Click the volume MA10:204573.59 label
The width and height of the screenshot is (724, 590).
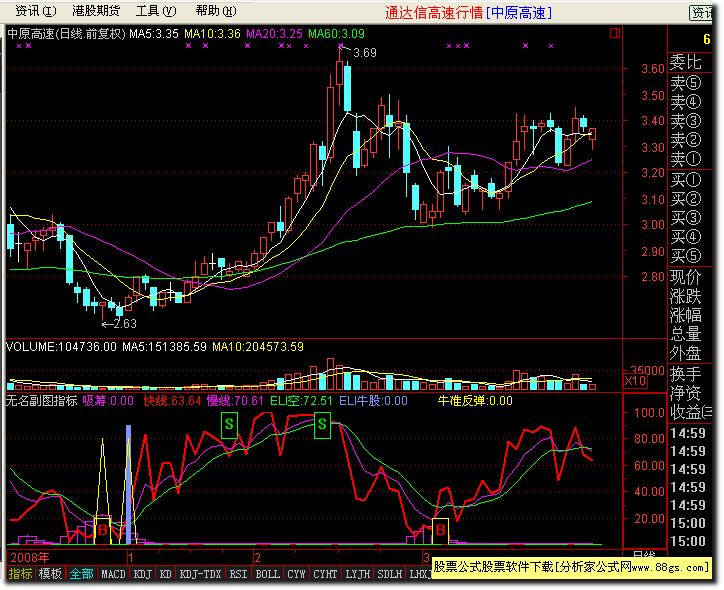(258, 347)
